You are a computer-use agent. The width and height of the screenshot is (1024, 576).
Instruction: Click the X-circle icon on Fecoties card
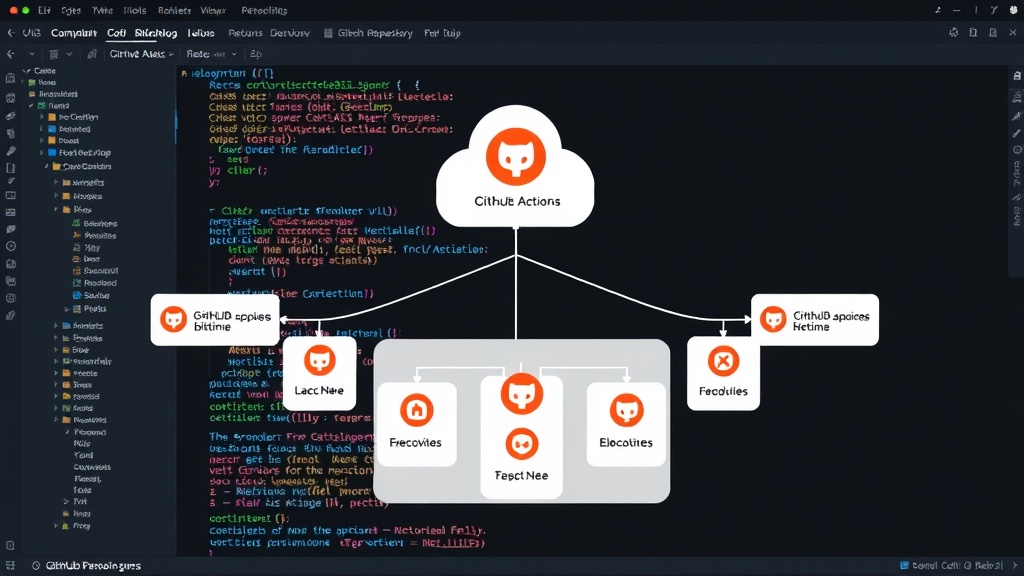[x=724, y=360]
